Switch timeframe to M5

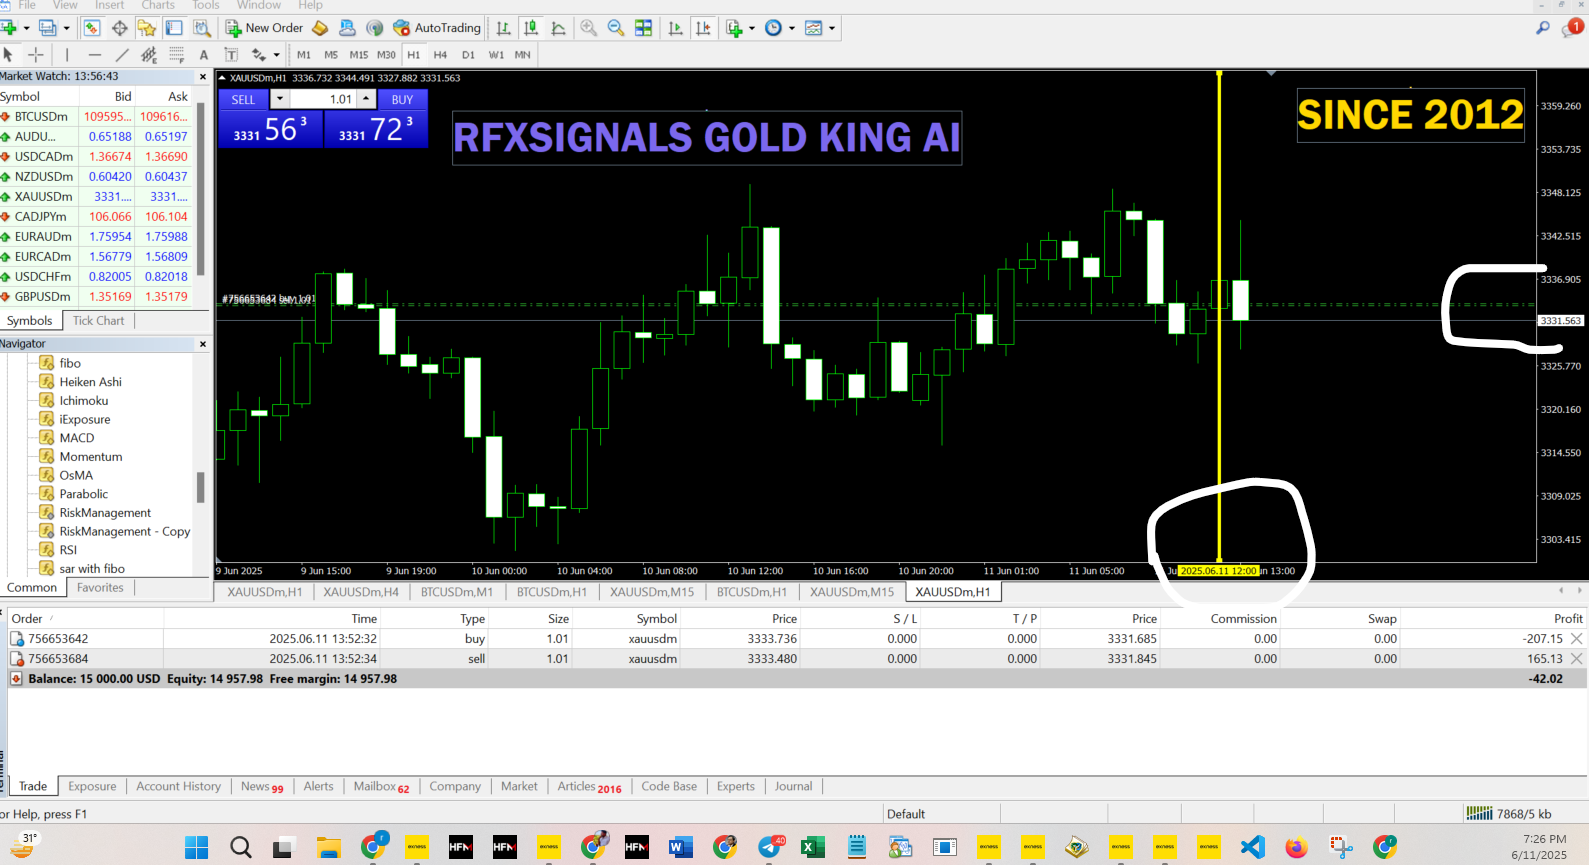(x=331, y=55)
